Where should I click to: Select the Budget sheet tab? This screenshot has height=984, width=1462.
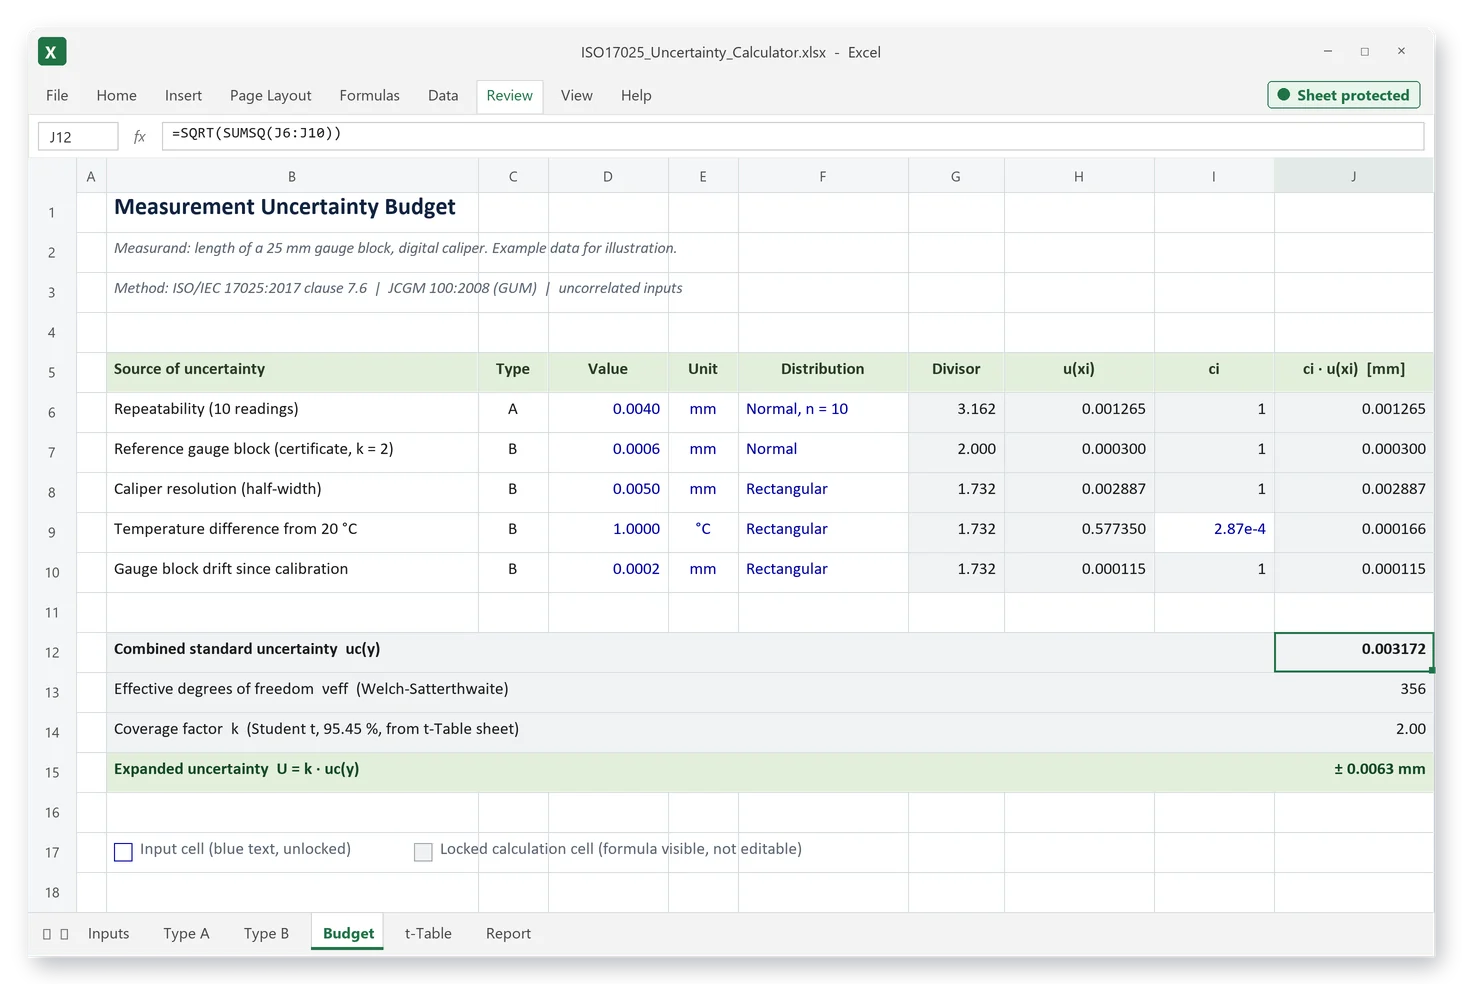(348, 933)
